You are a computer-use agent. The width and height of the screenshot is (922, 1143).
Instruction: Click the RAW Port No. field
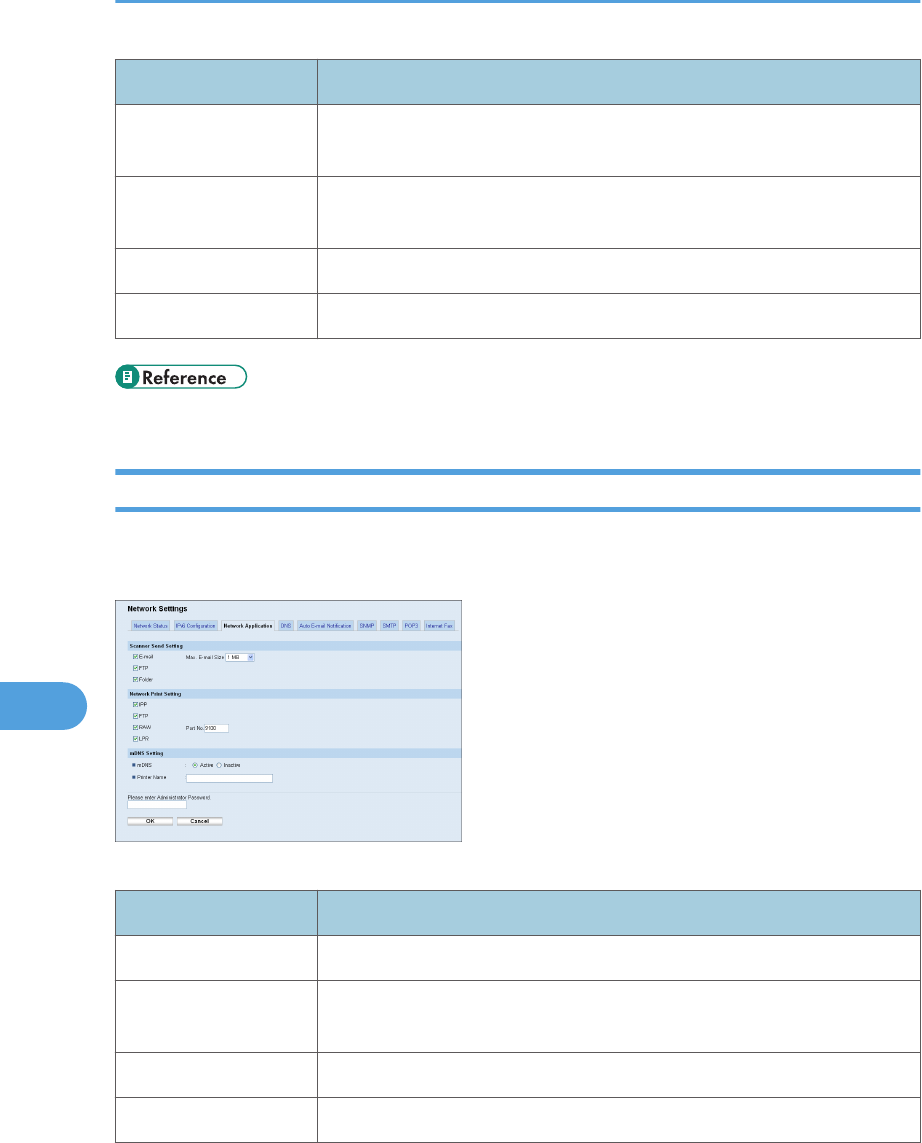[x=216, y=728]
